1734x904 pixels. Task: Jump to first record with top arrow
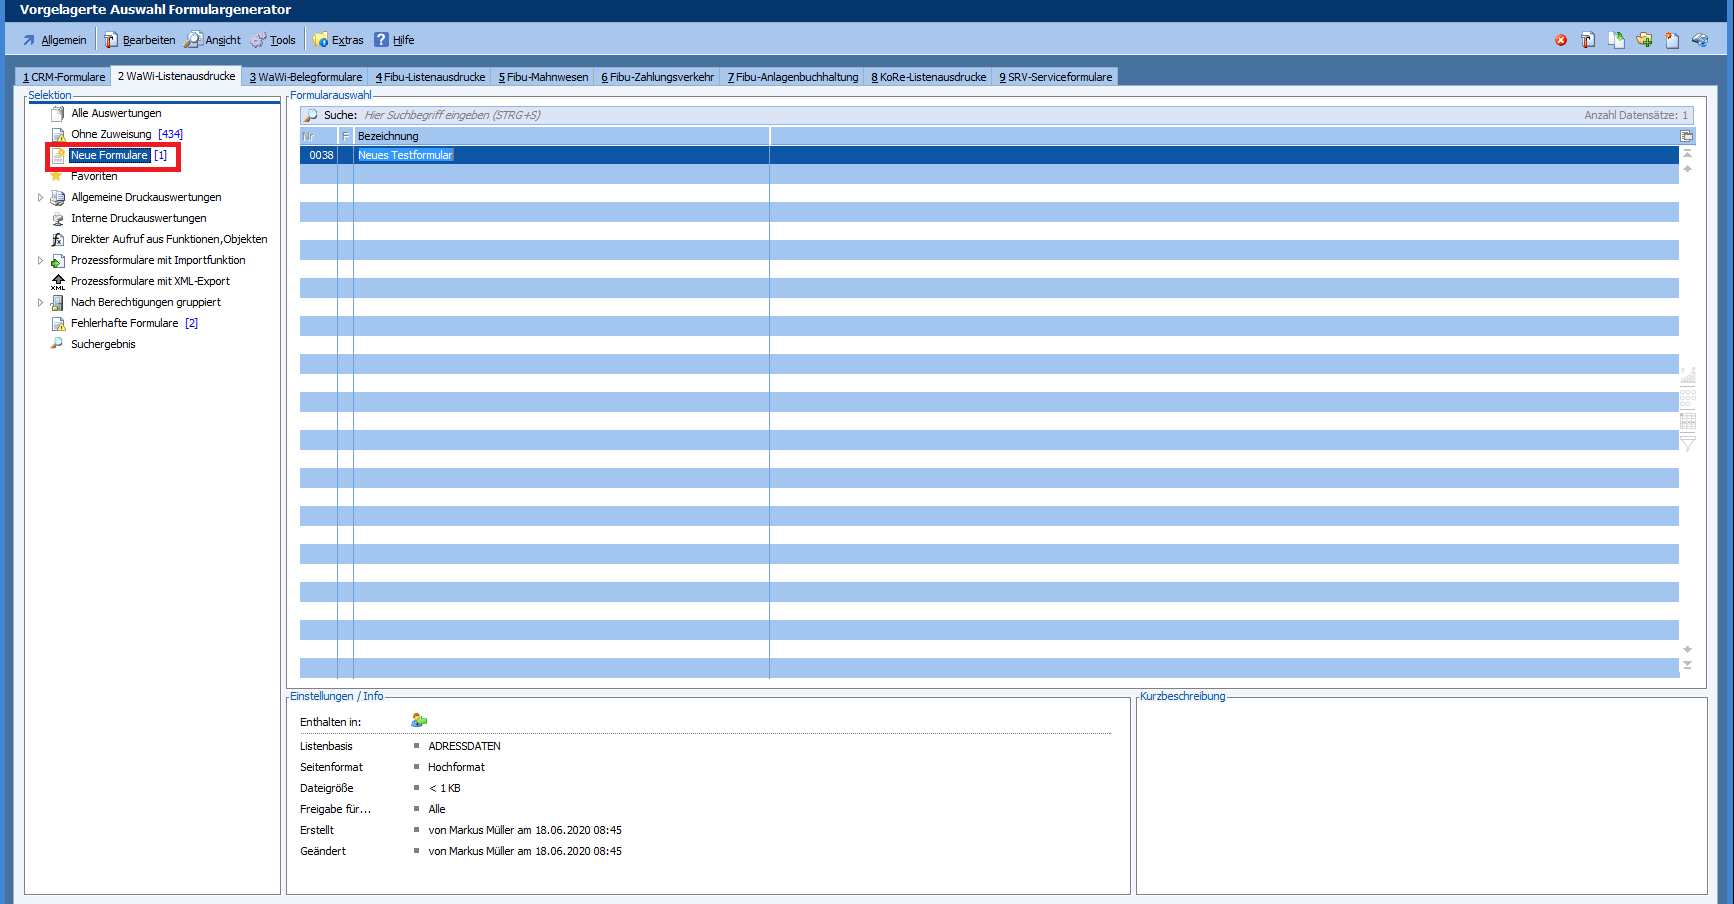(x=1687, y=154)
